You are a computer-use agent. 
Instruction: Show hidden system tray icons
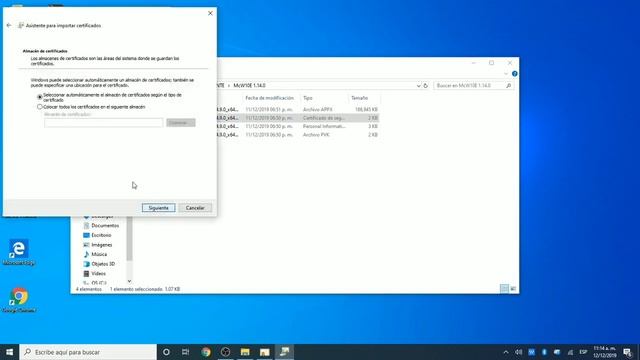(x=506, y=352)
